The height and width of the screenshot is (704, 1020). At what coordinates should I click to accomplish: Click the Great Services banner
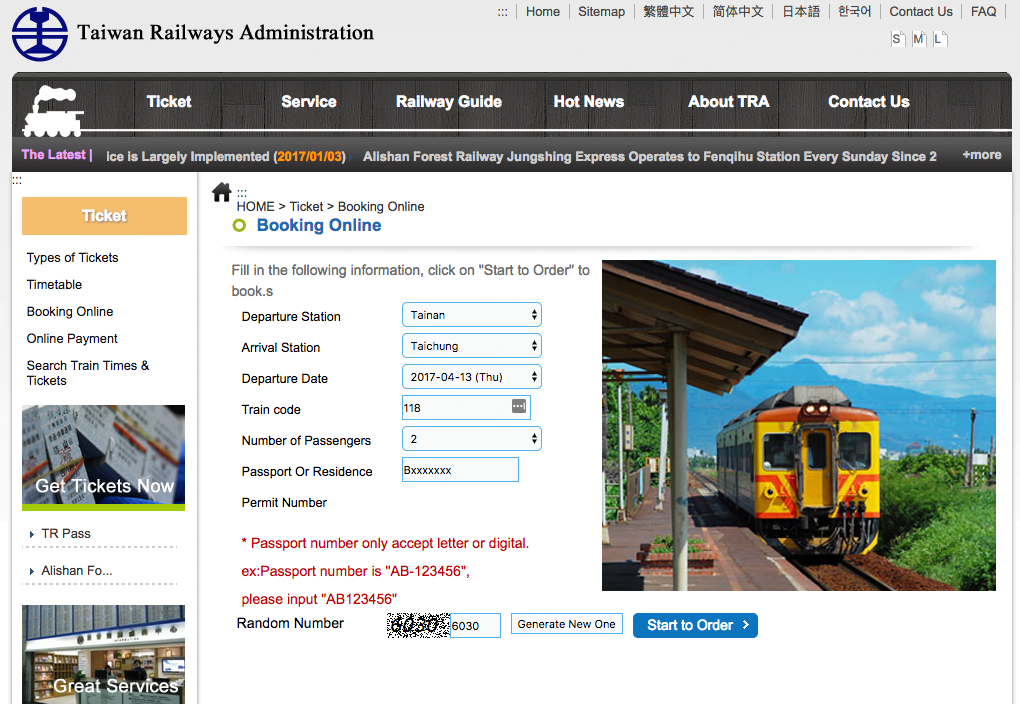point(103,655)
